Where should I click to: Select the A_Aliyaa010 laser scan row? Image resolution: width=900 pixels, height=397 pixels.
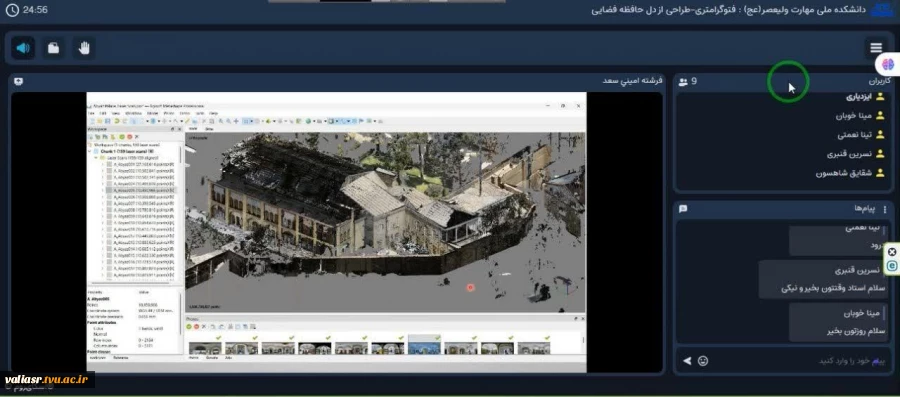point(141,223)
